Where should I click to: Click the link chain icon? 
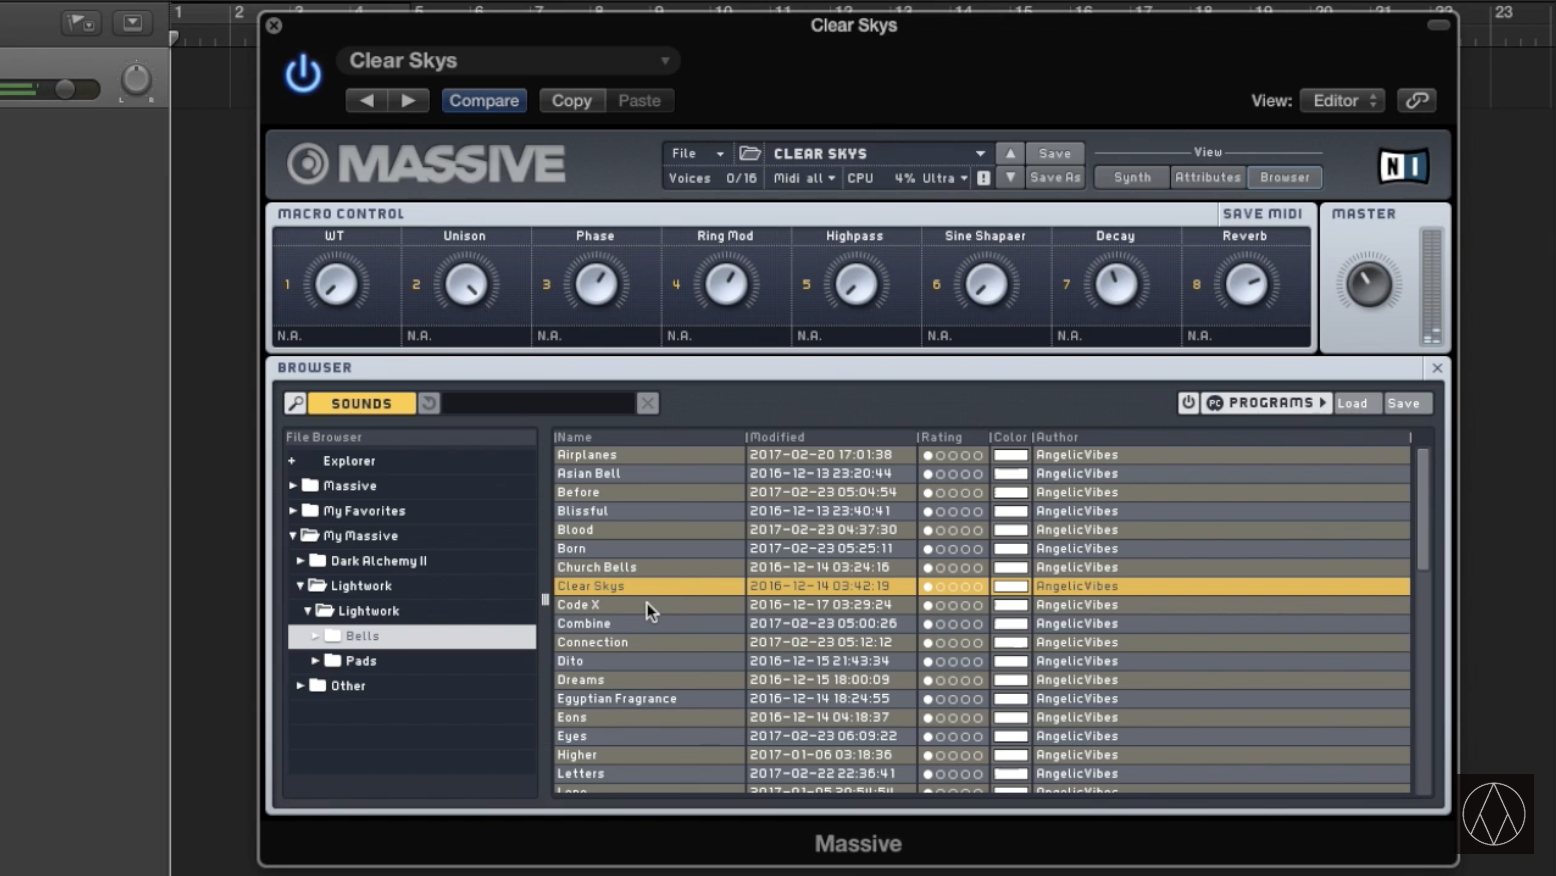click(x=1416, y=100)
